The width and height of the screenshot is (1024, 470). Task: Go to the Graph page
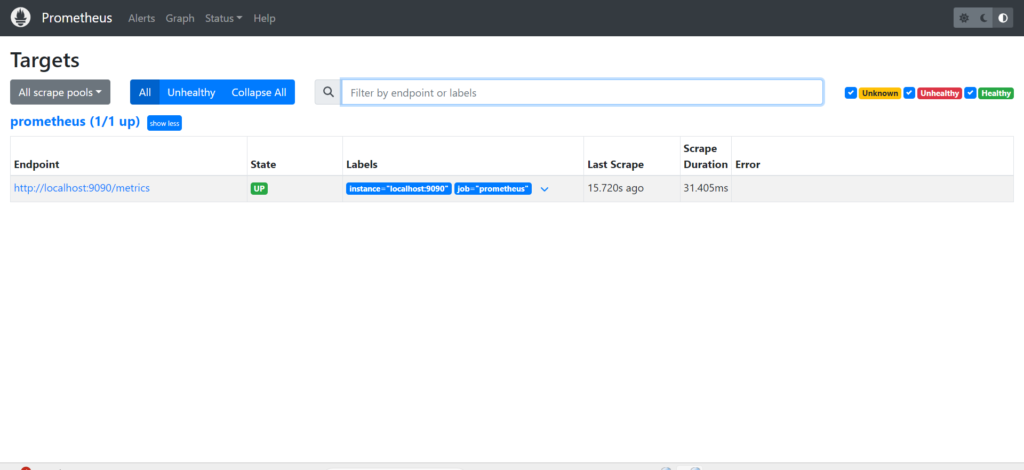180,18
